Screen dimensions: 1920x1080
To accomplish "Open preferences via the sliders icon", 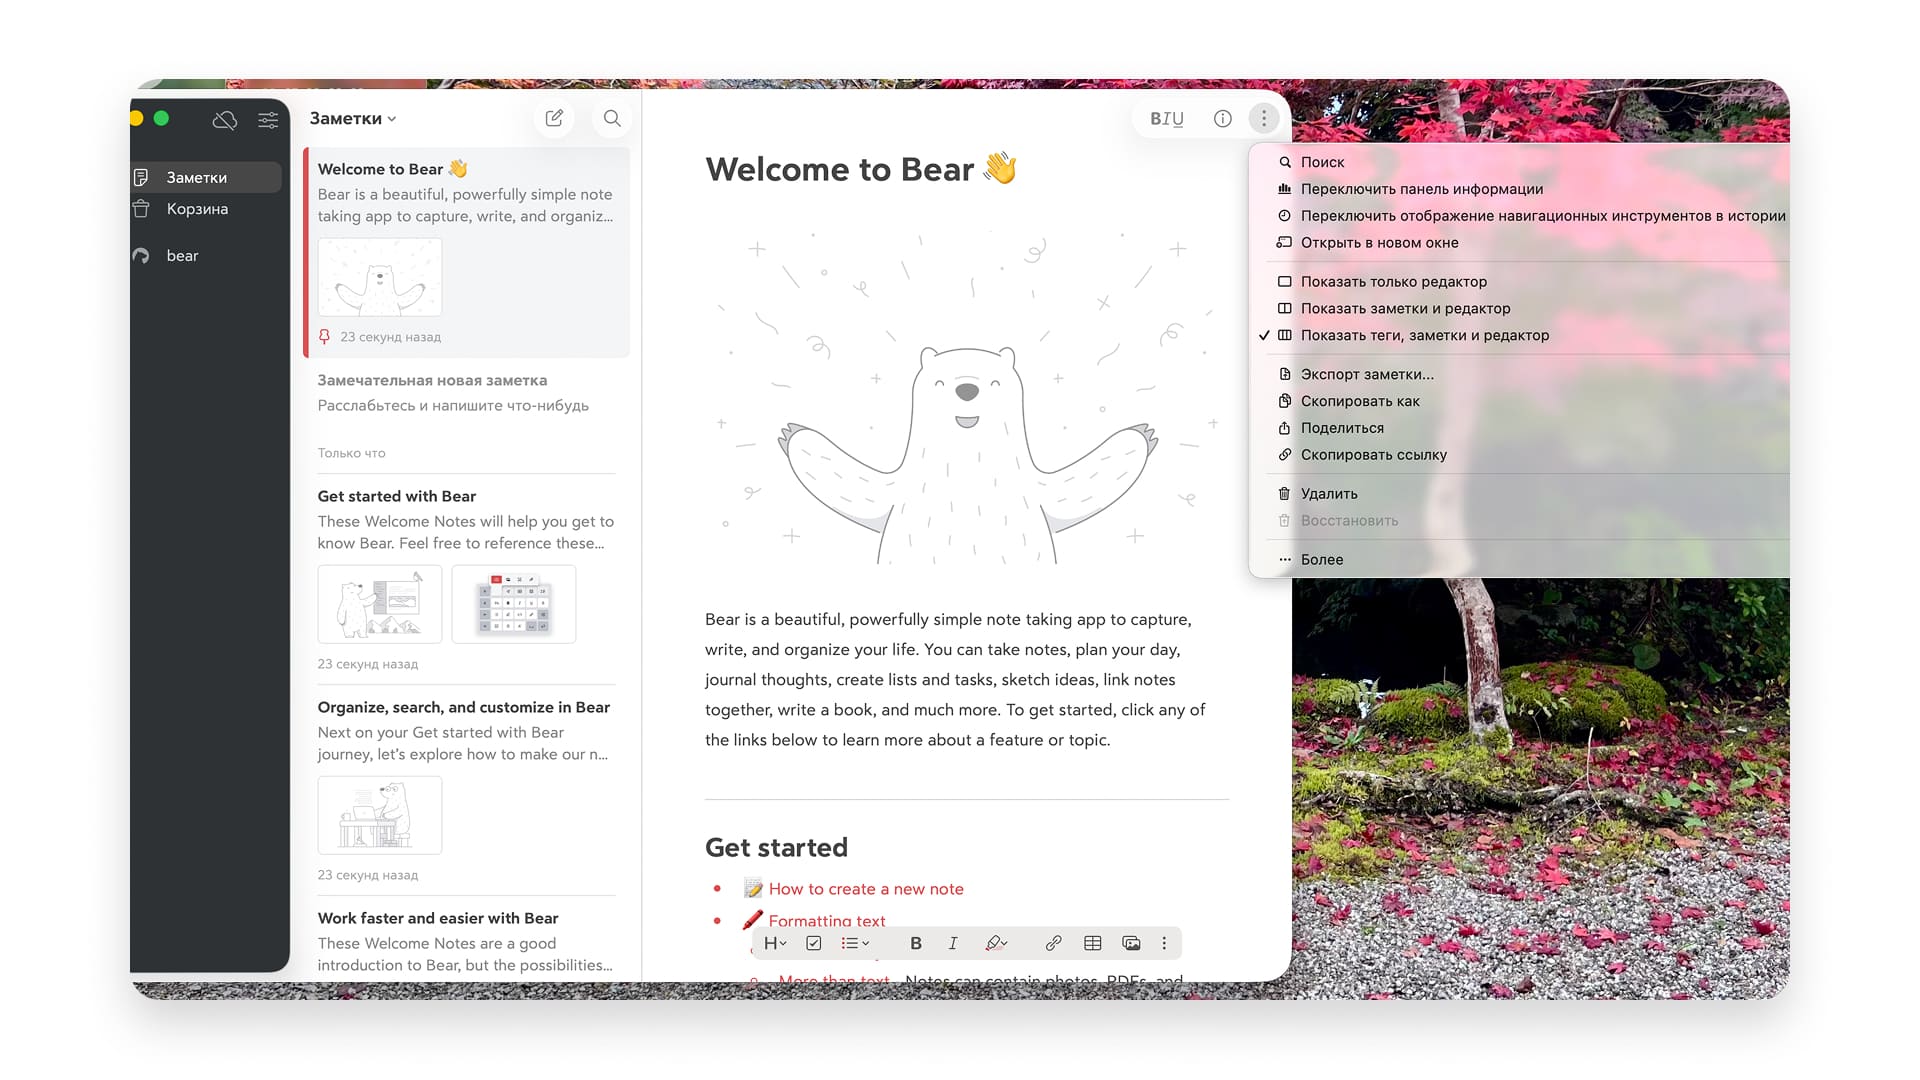I will [x=268, y=120].
